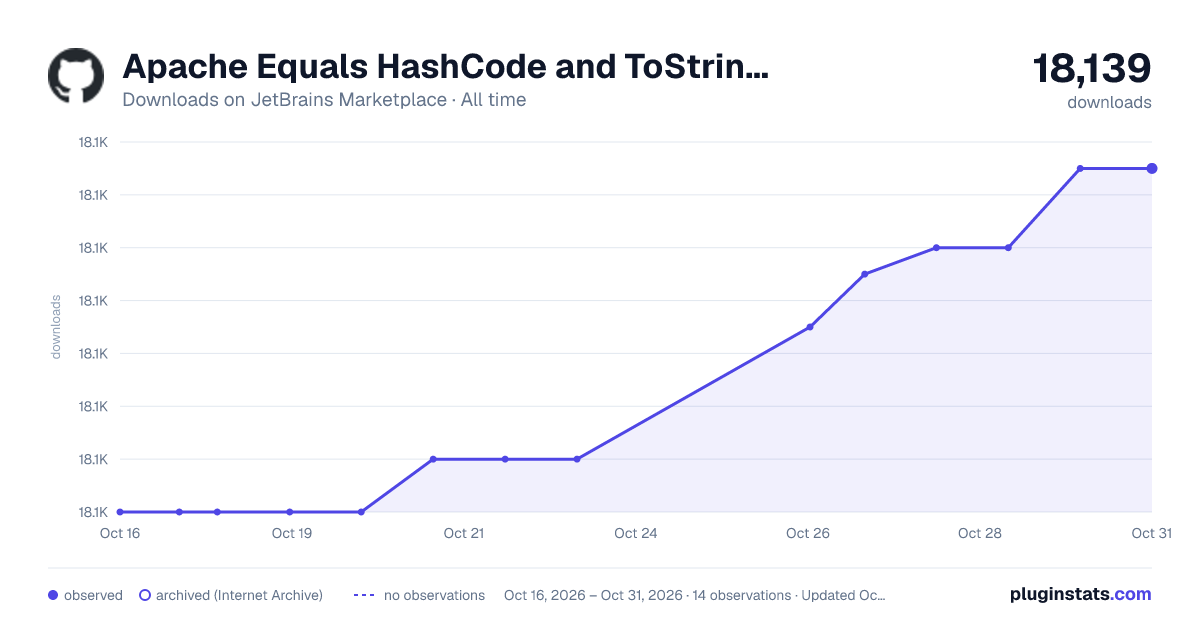Click the 'observed' legend text

[93, 595]
